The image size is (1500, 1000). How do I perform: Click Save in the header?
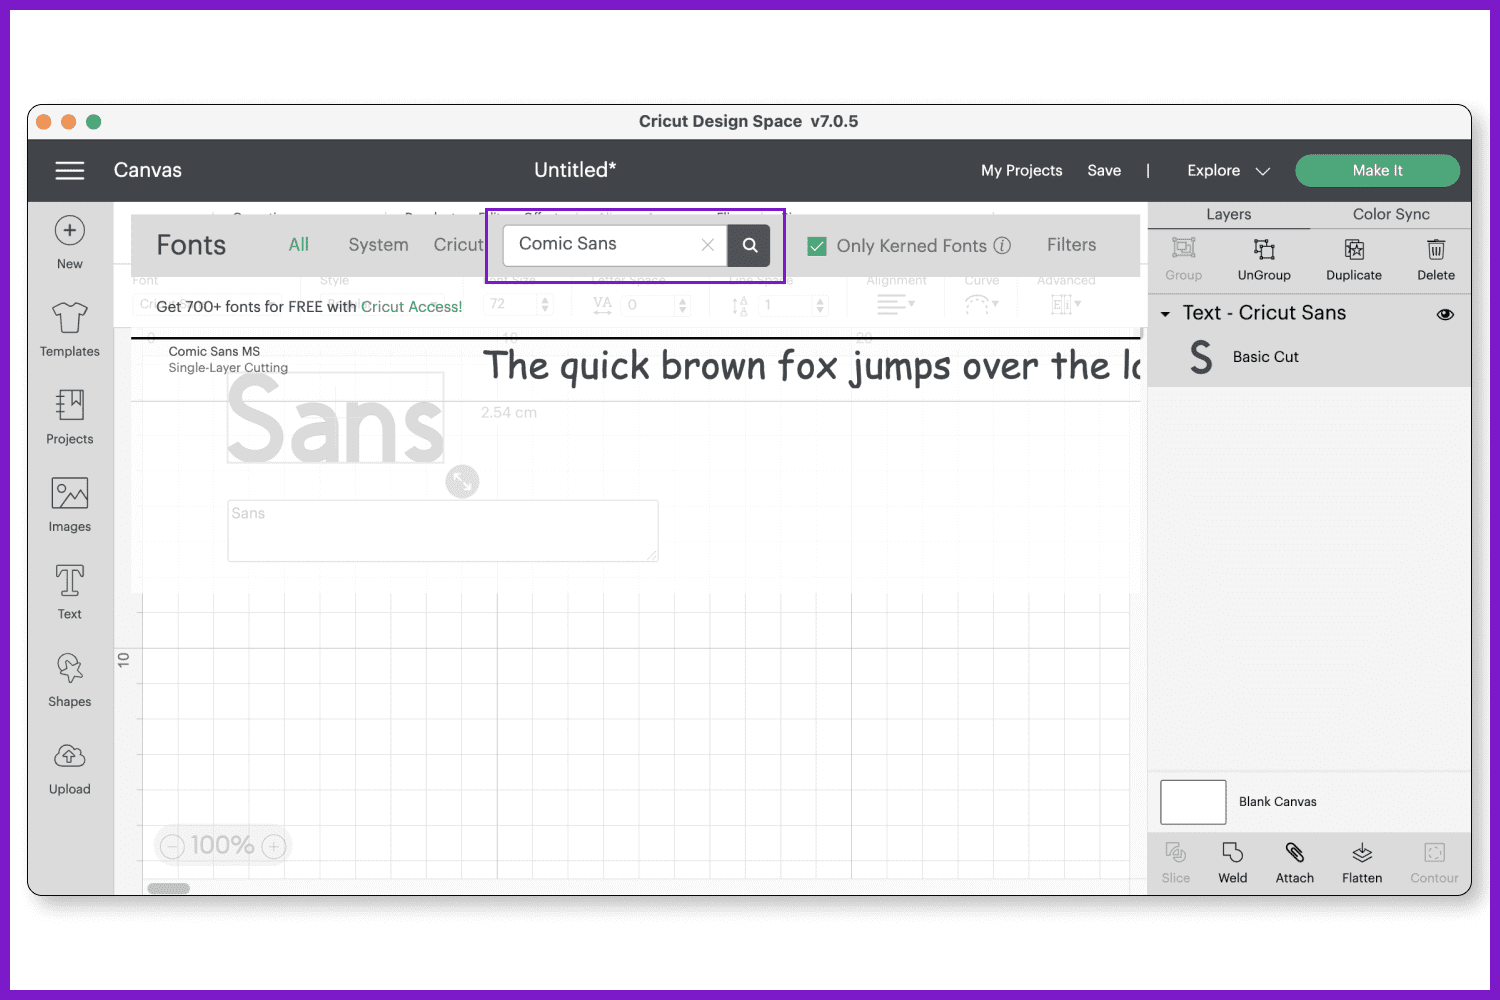pyautogui.click(x=1104, y=171)
